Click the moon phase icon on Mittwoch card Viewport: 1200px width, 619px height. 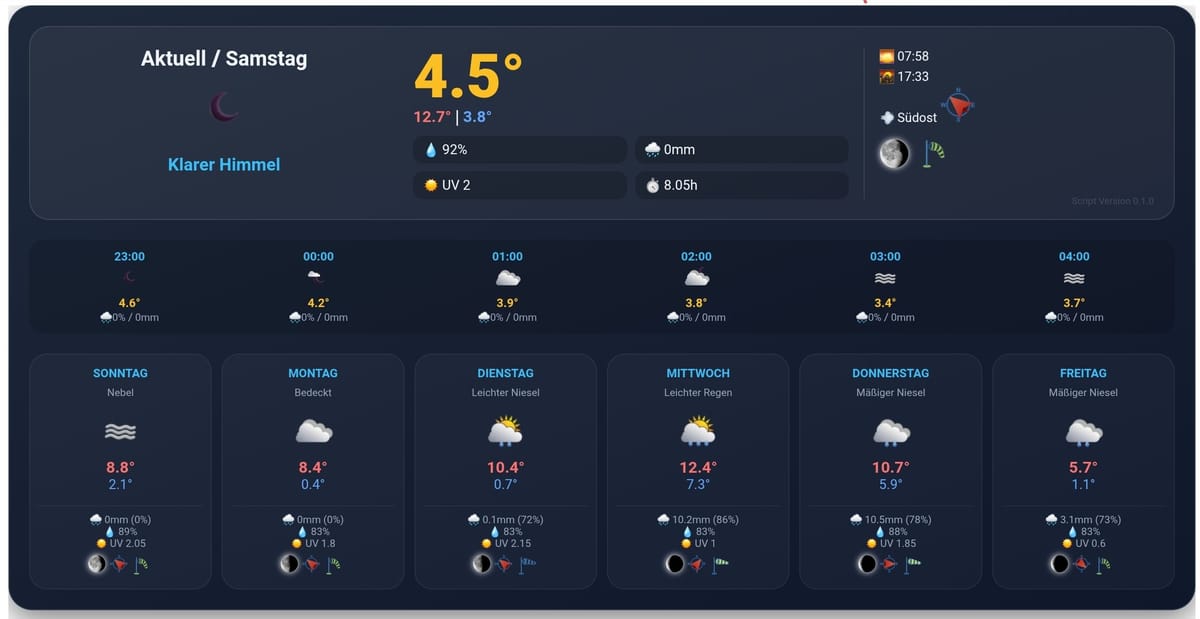675,564
